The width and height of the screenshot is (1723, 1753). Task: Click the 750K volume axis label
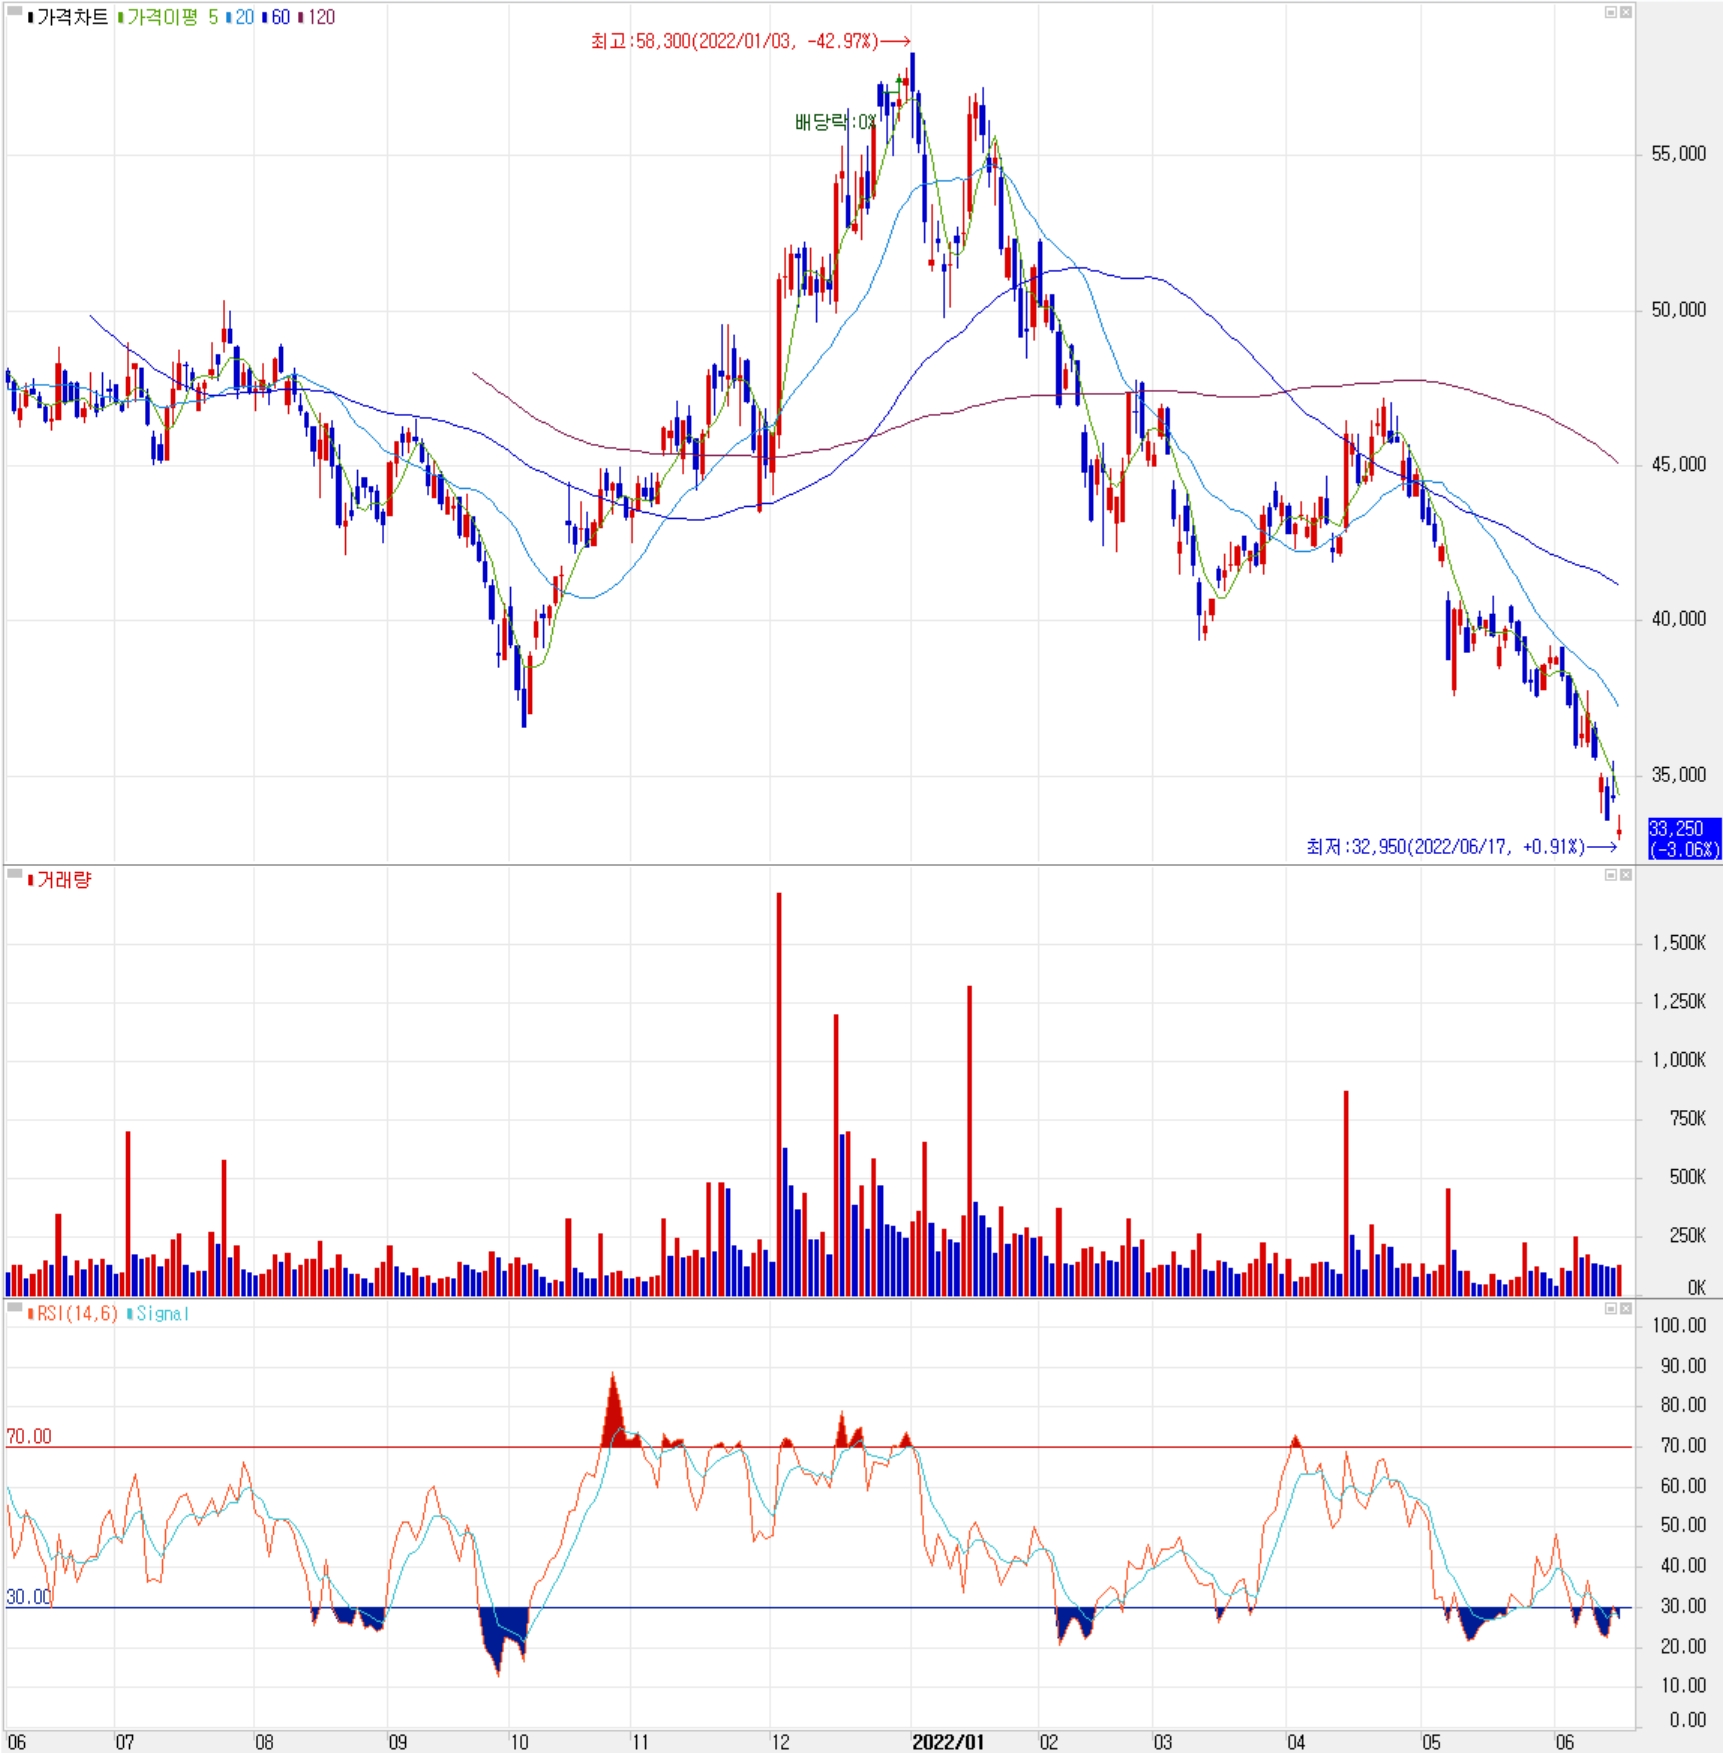point(1688,1119)
